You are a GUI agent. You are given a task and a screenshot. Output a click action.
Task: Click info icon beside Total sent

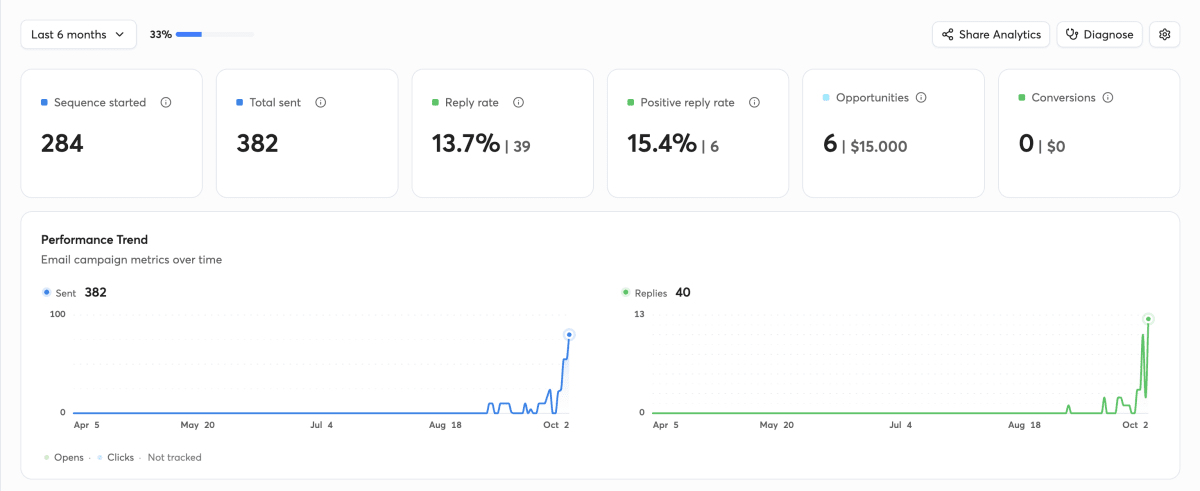(x=321, y=102)
